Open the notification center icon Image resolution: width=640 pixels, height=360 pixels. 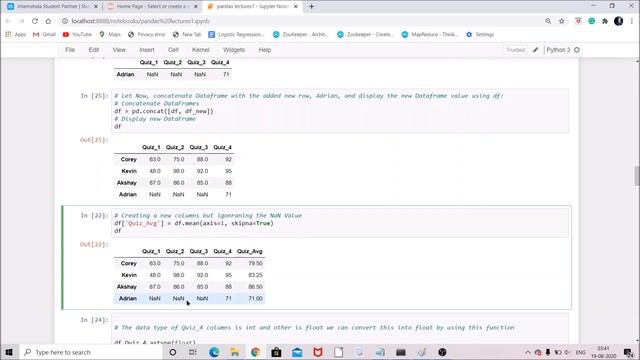(629, 352)
